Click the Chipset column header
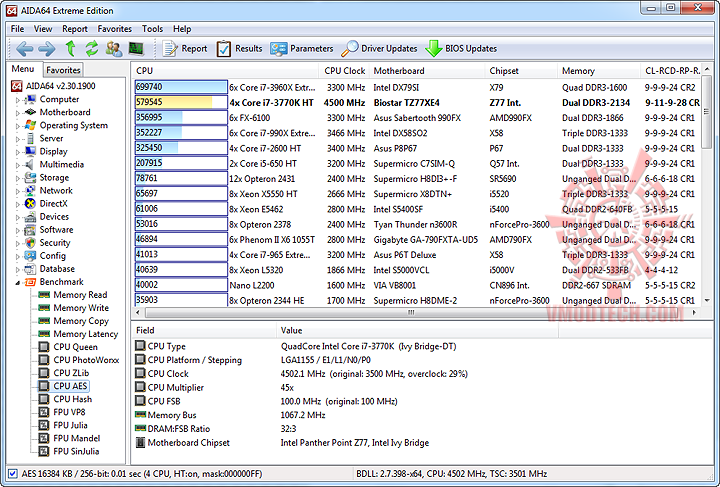The height and width of the screenshot is (487, 720). coord(521,71)
